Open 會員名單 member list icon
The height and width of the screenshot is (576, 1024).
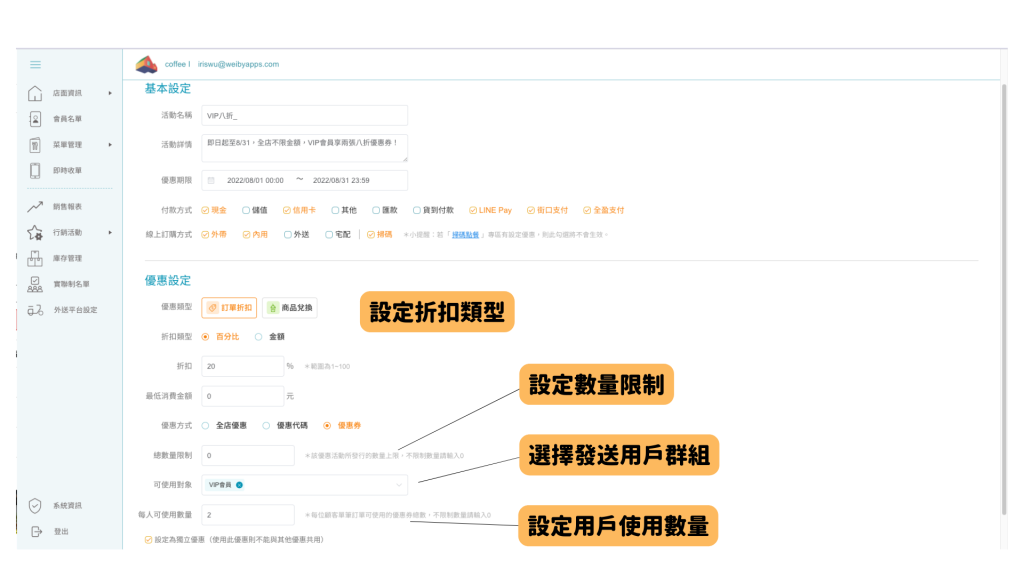point(35,118)
